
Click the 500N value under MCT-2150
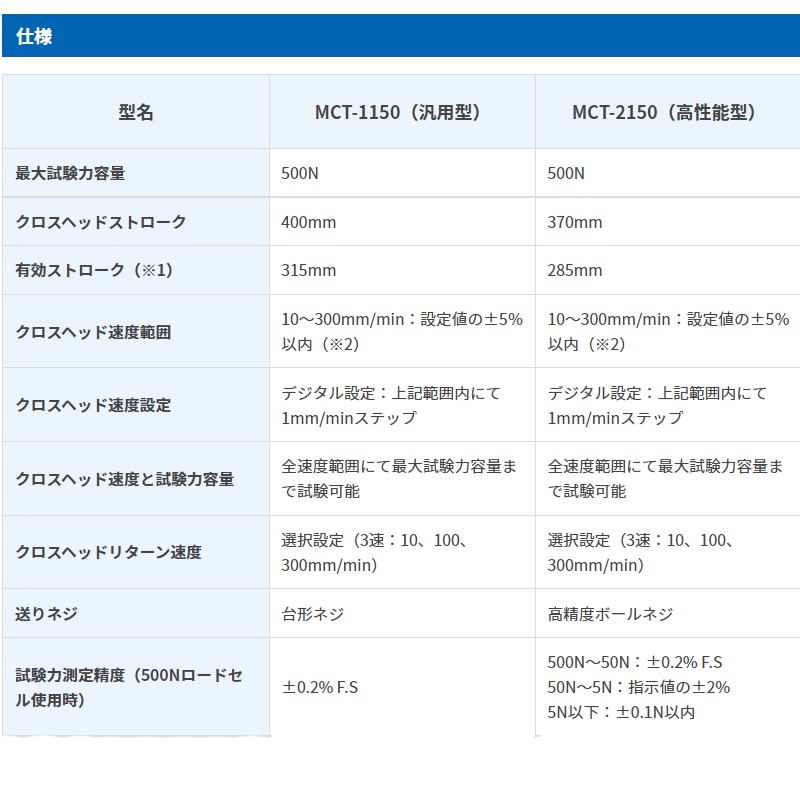tap(566, 173)
